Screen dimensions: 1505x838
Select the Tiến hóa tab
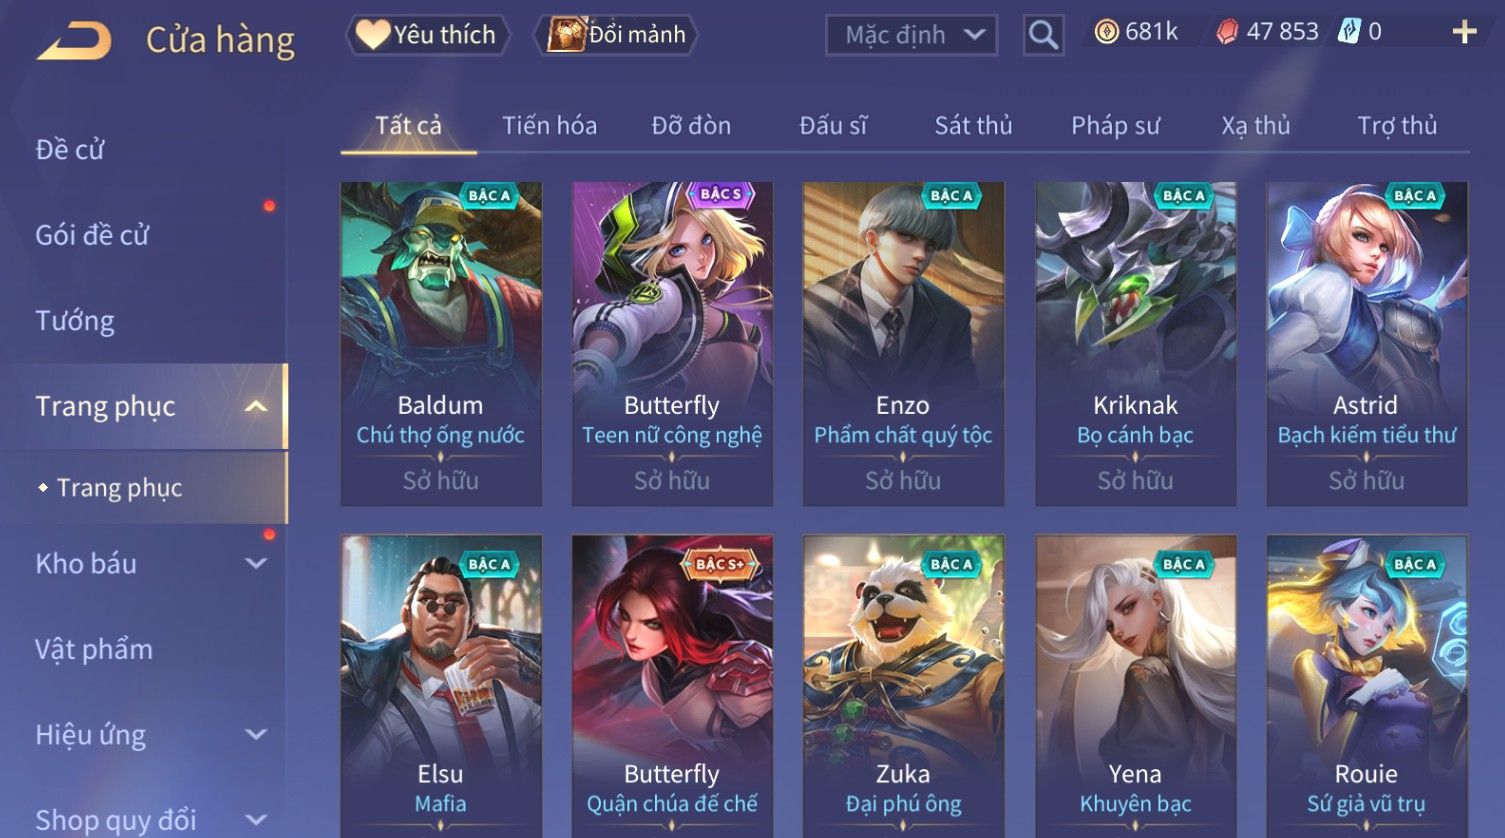click(549, 125)
